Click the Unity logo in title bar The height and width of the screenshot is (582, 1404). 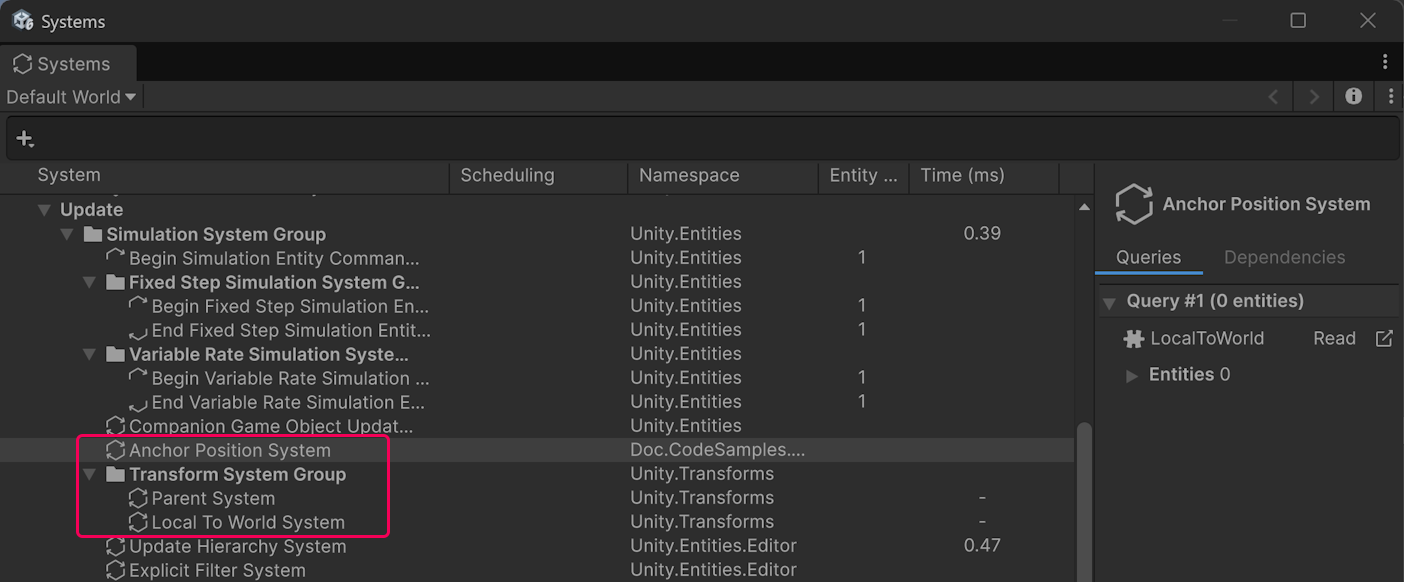(22, 20)
